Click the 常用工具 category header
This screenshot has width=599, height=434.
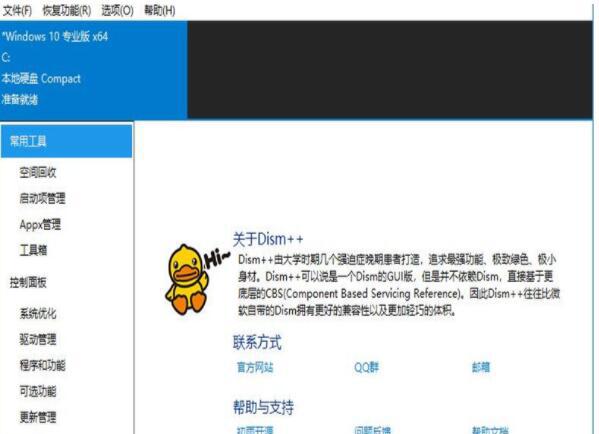coord(66,141)
